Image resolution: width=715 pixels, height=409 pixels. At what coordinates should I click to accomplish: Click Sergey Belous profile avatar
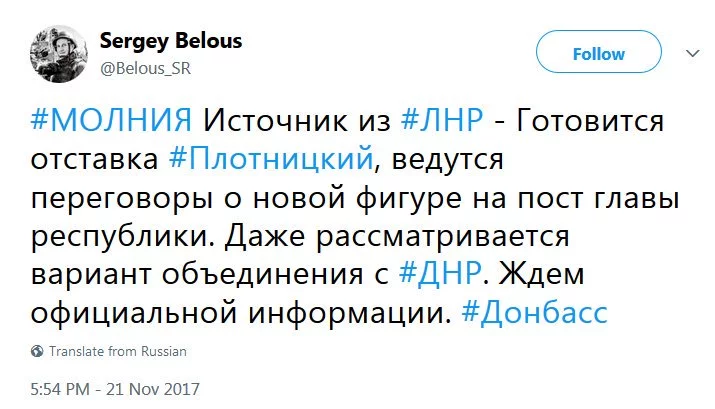[56, 54]
